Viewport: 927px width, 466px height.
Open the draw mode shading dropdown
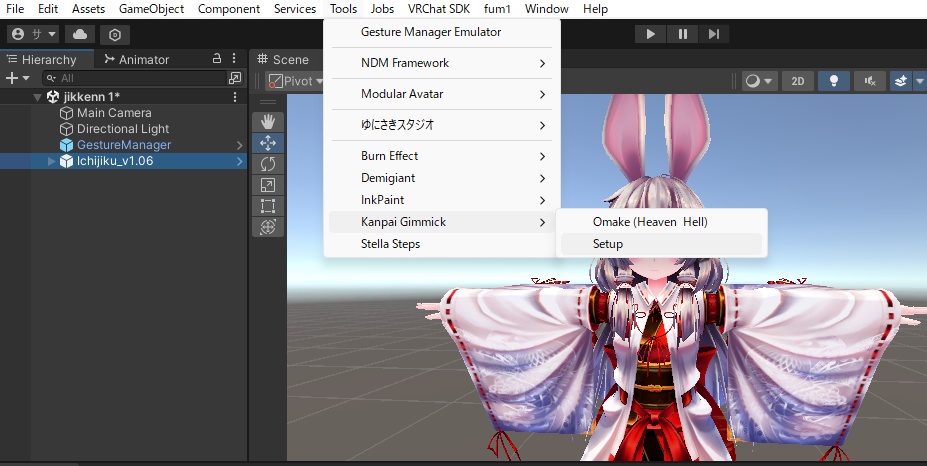tap(759, 81)
